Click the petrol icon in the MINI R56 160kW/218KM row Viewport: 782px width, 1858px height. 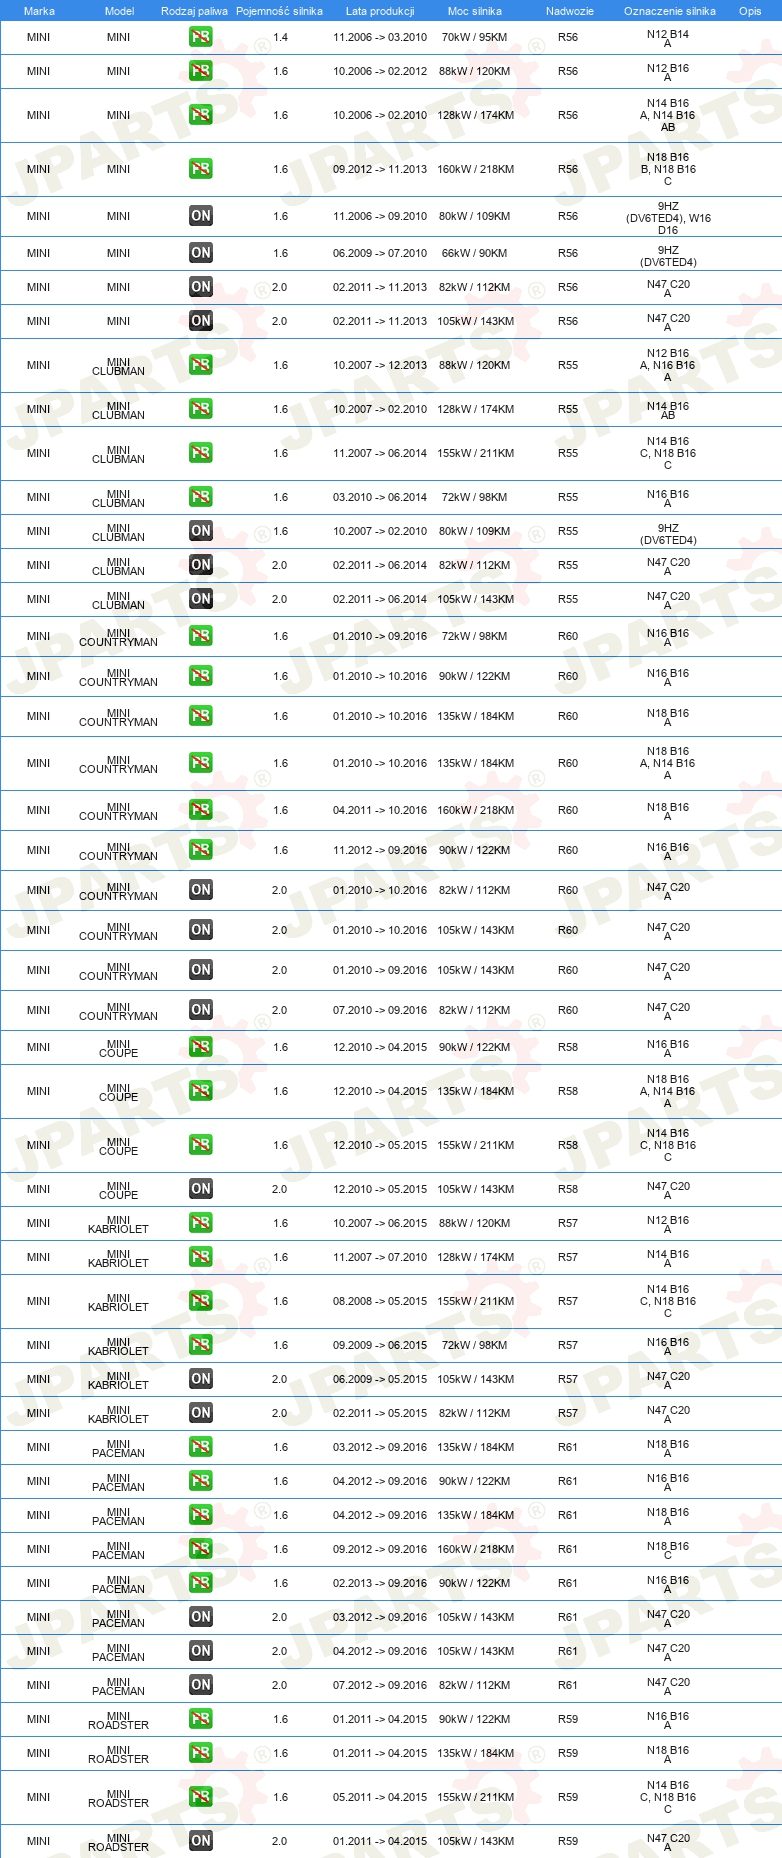coord(201,169)
